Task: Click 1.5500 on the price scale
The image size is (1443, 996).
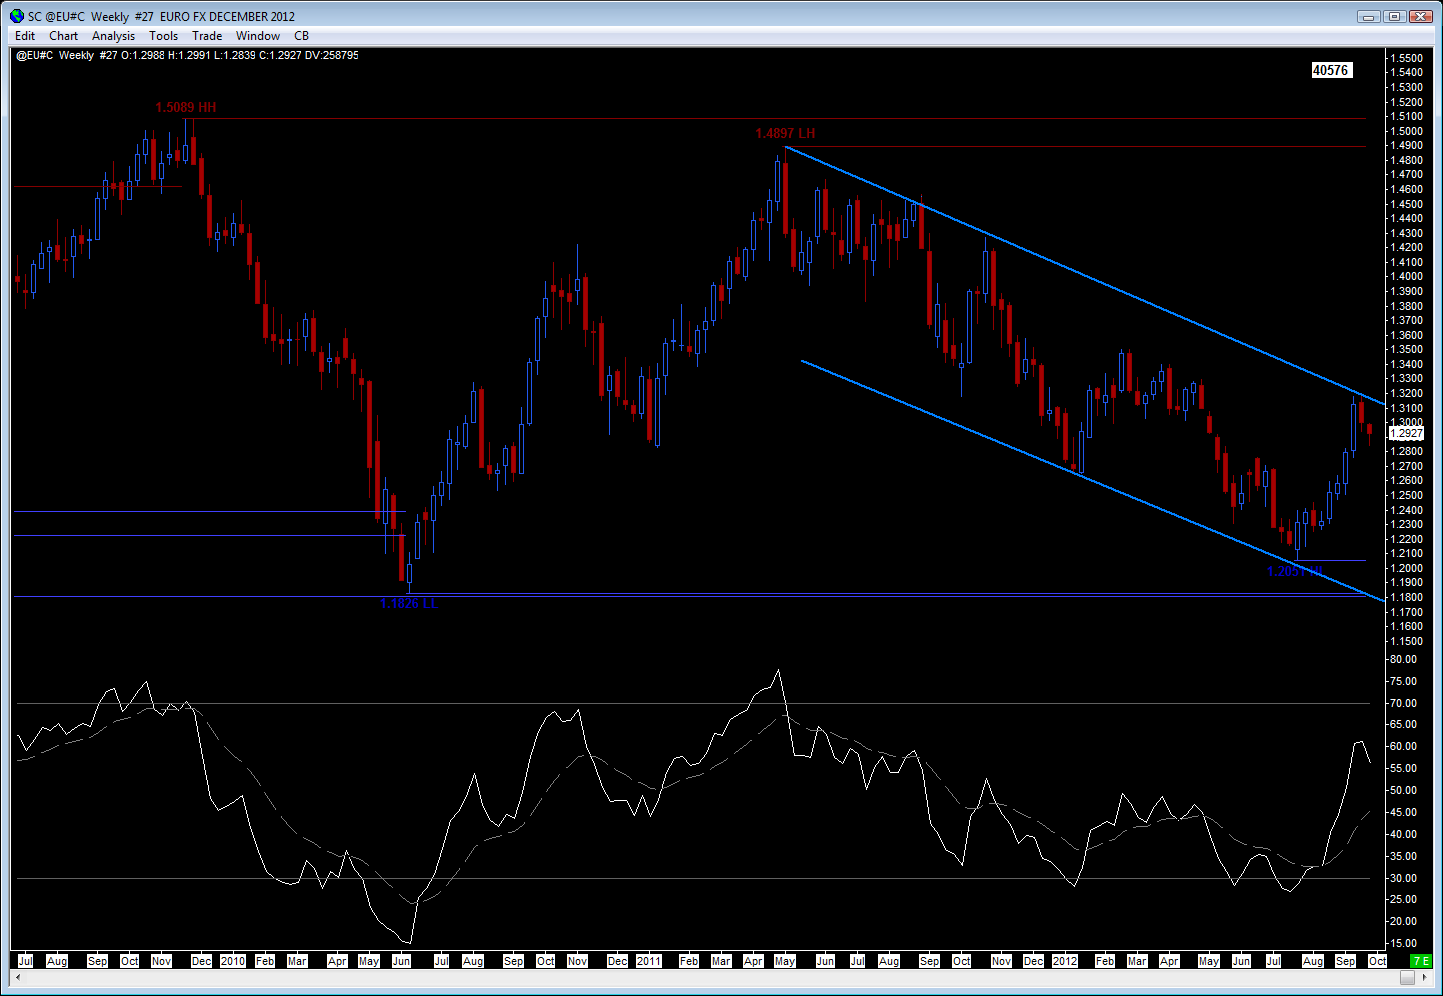Action: pyautogui.click(x=1406, y=58)
